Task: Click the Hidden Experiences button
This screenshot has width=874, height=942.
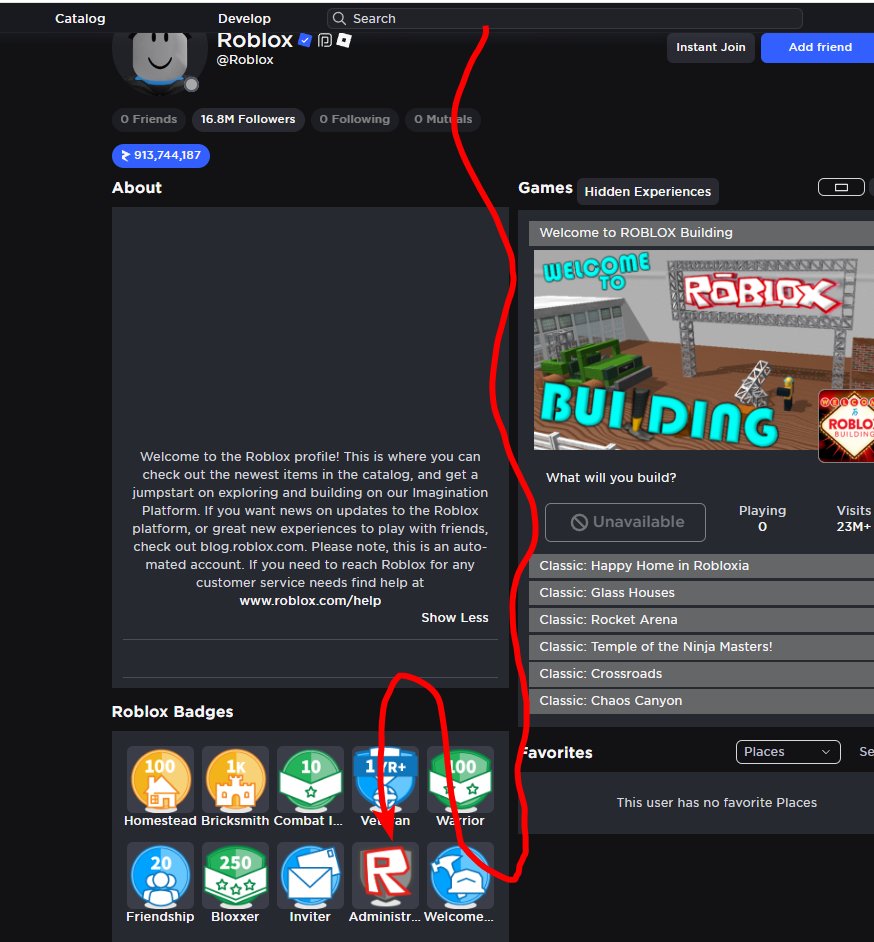Action: coord(648,192)
